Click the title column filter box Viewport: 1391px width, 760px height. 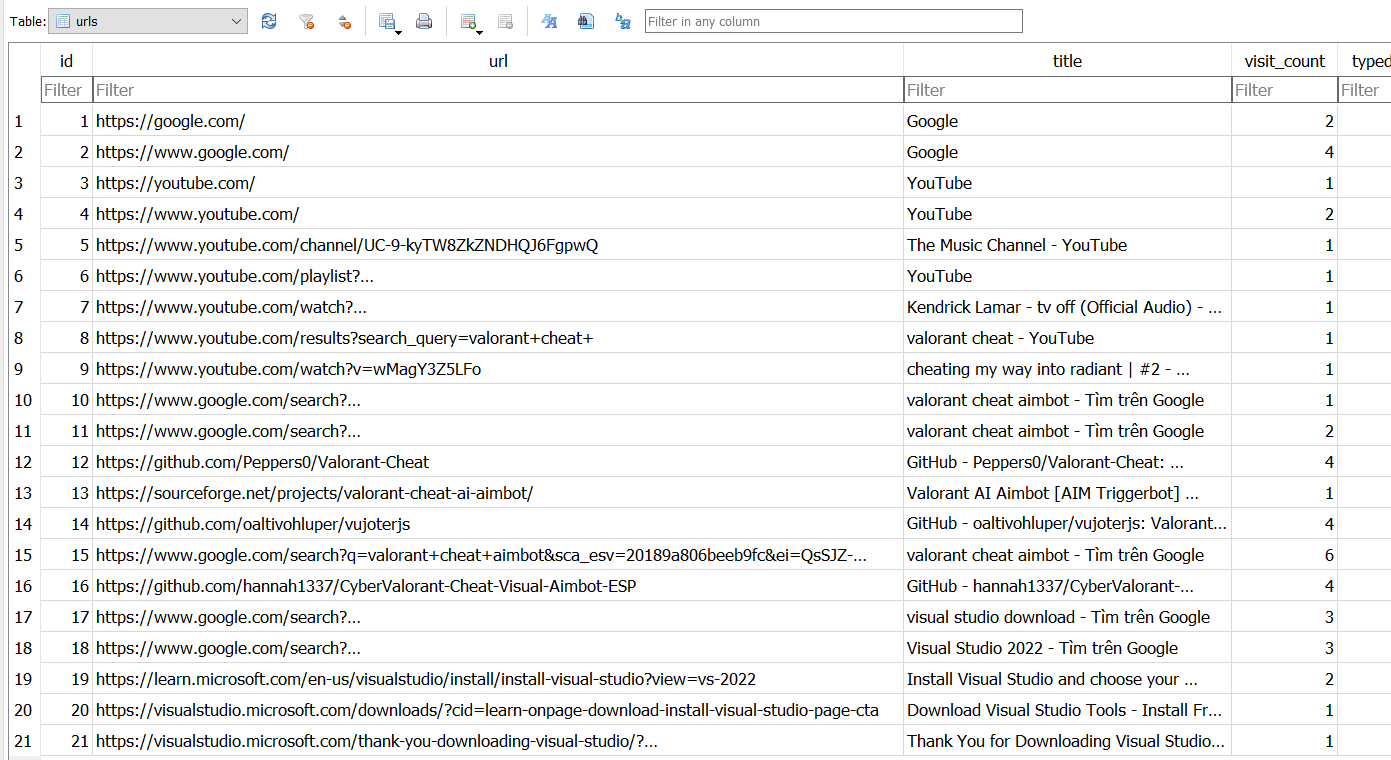click(1067, 90)
